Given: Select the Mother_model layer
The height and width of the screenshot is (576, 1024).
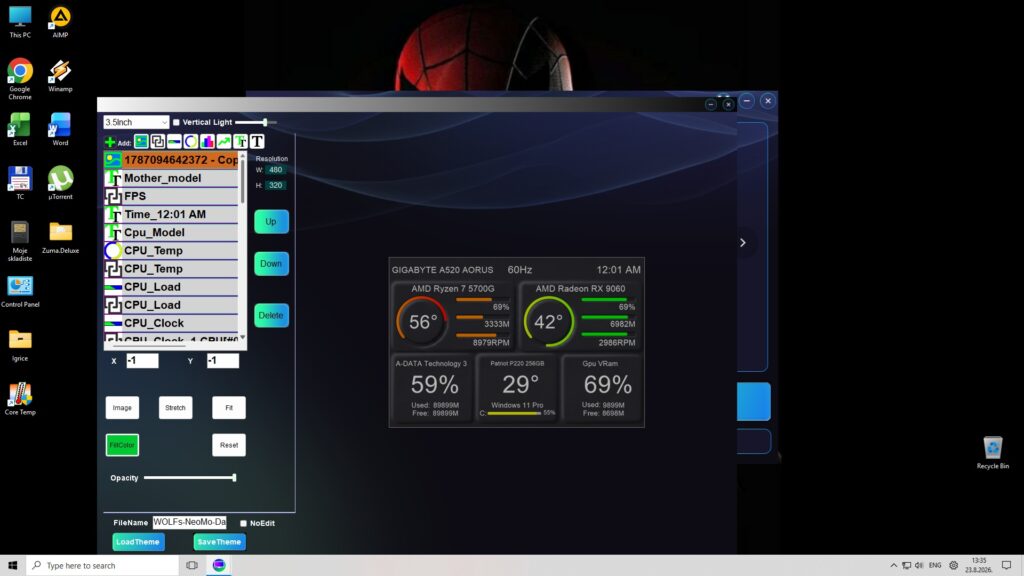Looking at the screenshot, I should [x=171, y=178].
